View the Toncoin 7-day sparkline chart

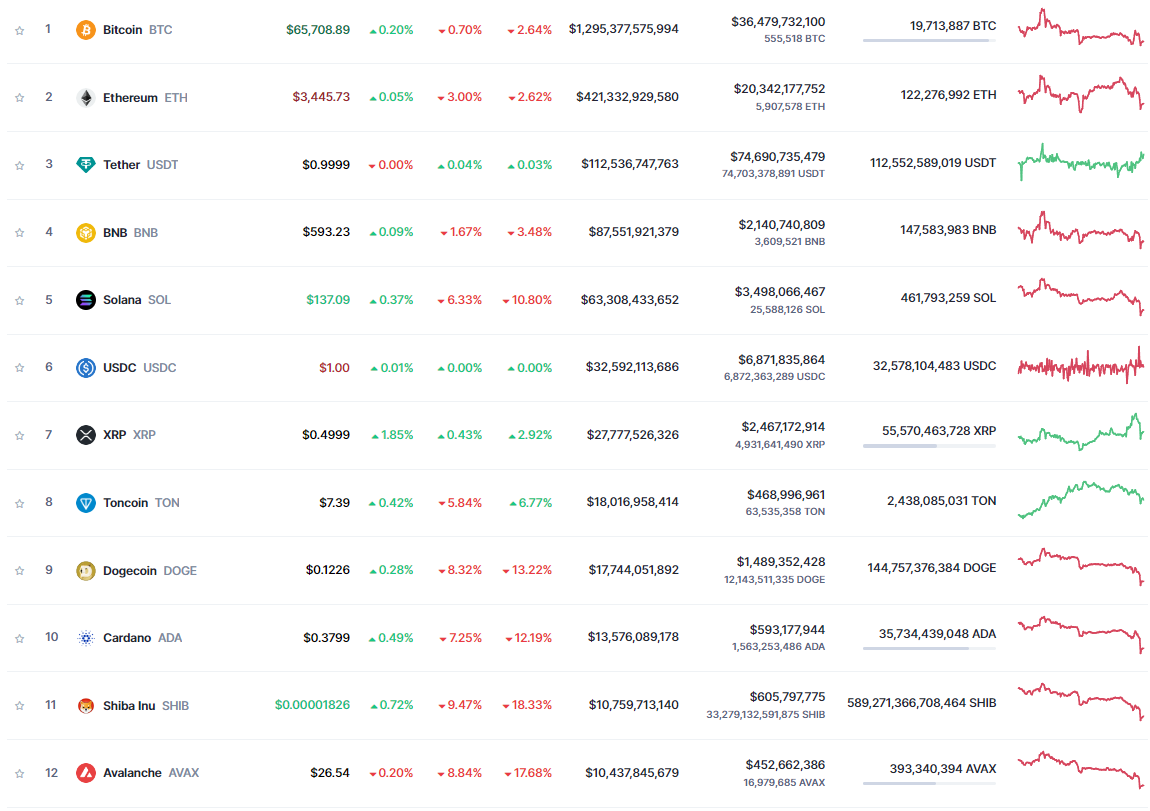[1080, 499]
